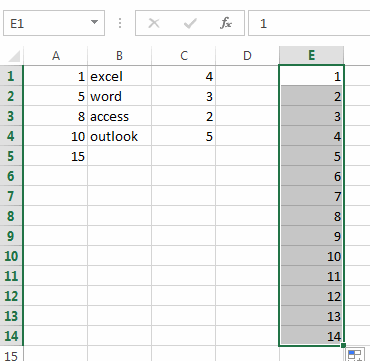Select row 3 header
Image resolution: width=370 pixels, height=361 pixels.
tap(11, 116)
